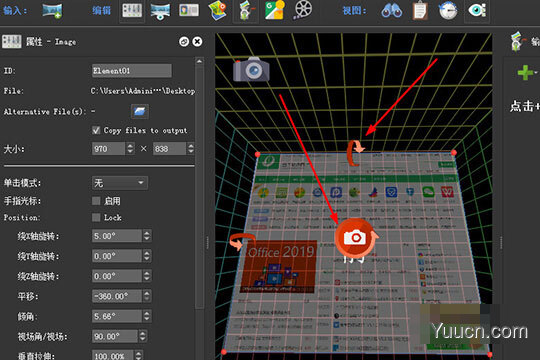Image resolution: width=540 pixels, height=360 pixels.
Task: Click the 绕Y轴旋转 stepper arrows
Action: 147,256
